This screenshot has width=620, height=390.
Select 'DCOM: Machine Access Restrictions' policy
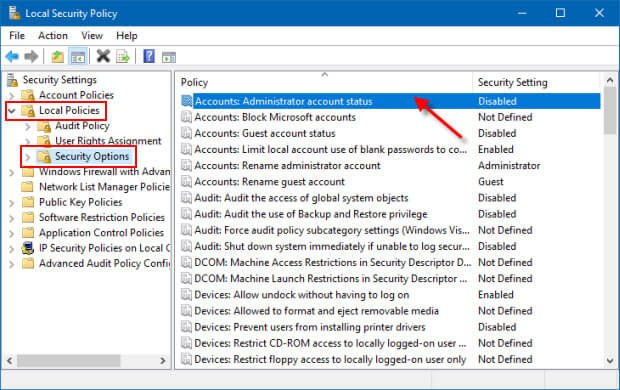coord(333,263)
